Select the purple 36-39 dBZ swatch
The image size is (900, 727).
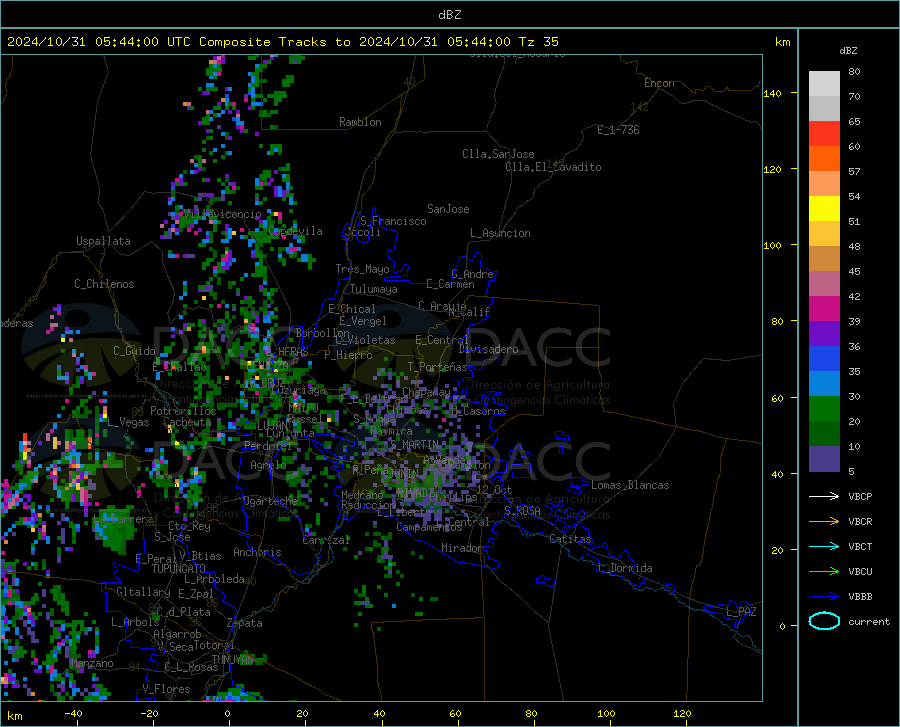pyautogui.click(x=824, y=334)
